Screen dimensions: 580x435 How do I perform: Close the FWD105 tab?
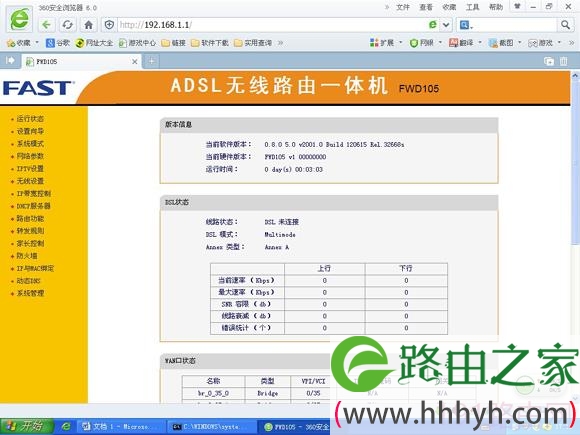135,62
